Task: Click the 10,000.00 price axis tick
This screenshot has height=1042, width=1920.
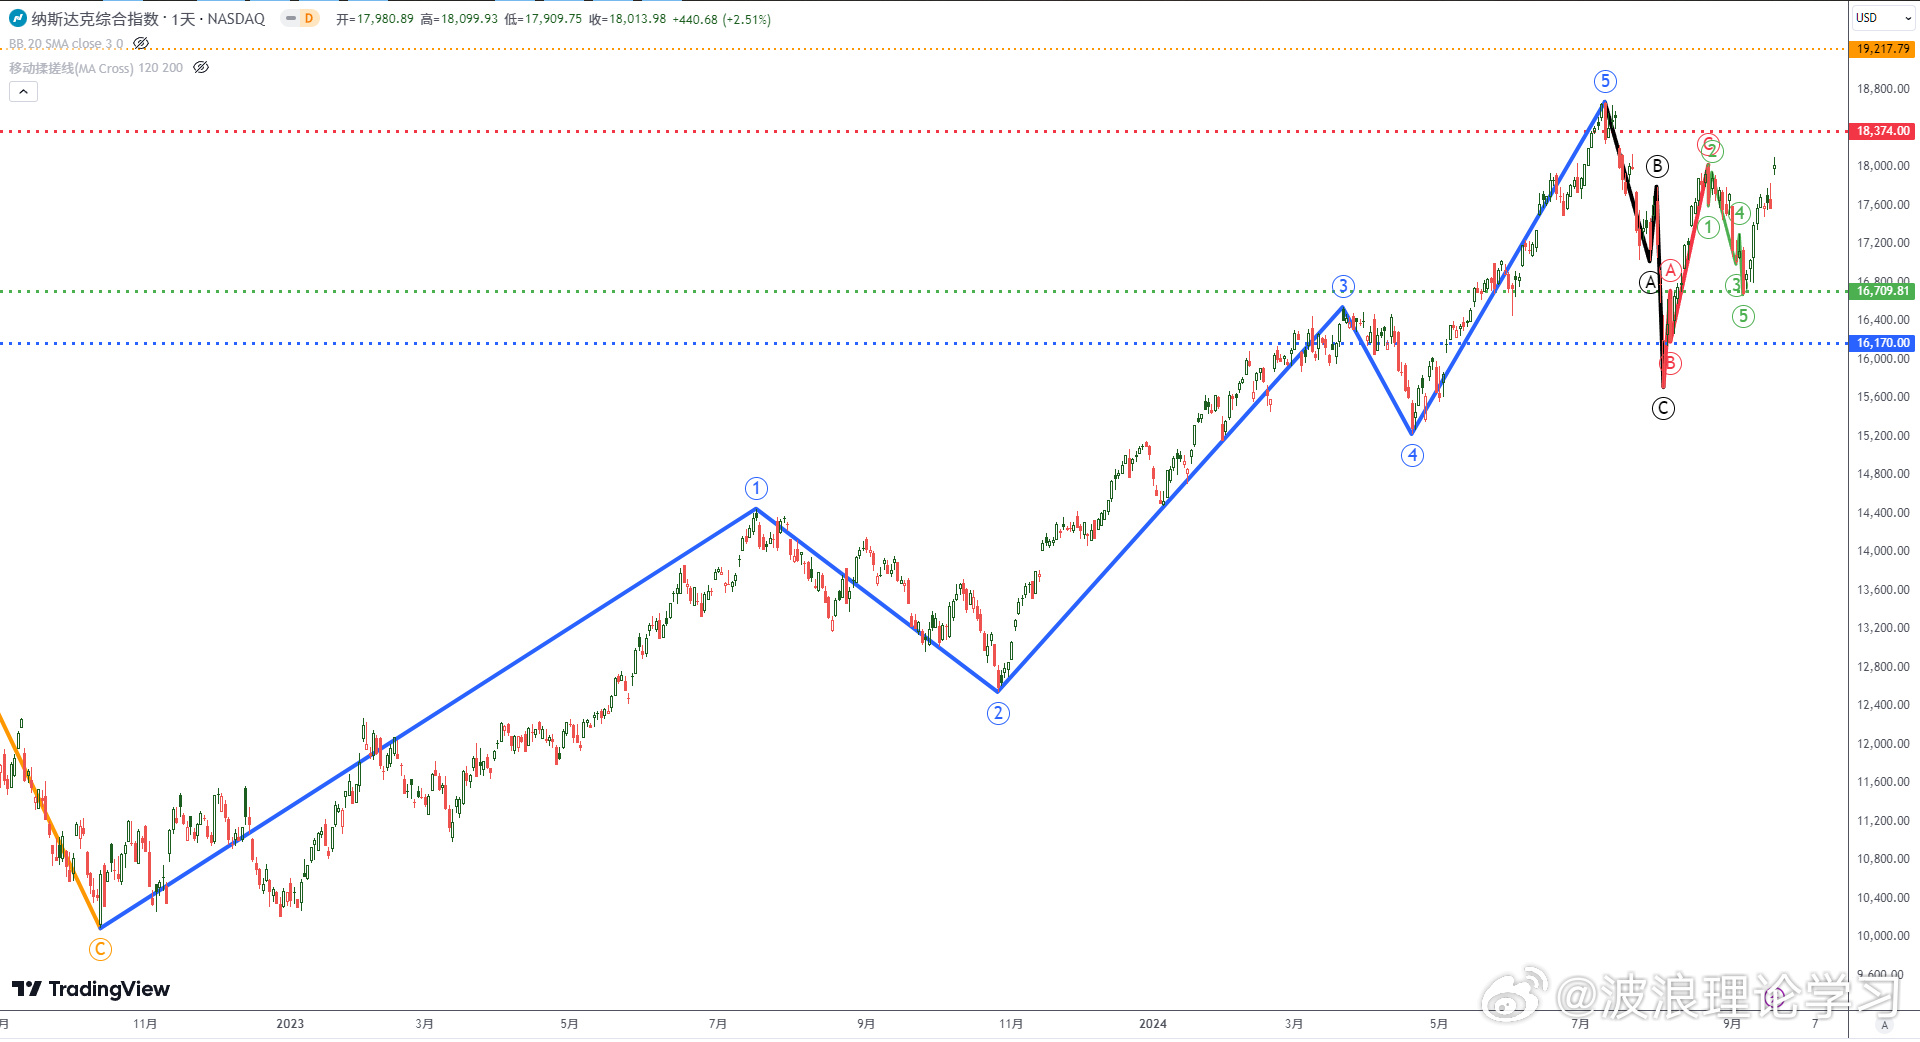Action: 1883,936
